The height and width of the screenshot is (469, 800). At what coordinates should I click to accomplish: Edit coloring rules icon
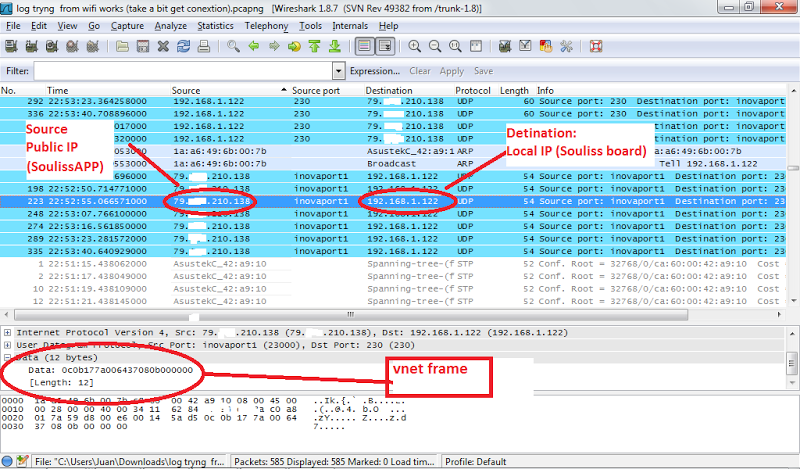(x=545, y=46)
